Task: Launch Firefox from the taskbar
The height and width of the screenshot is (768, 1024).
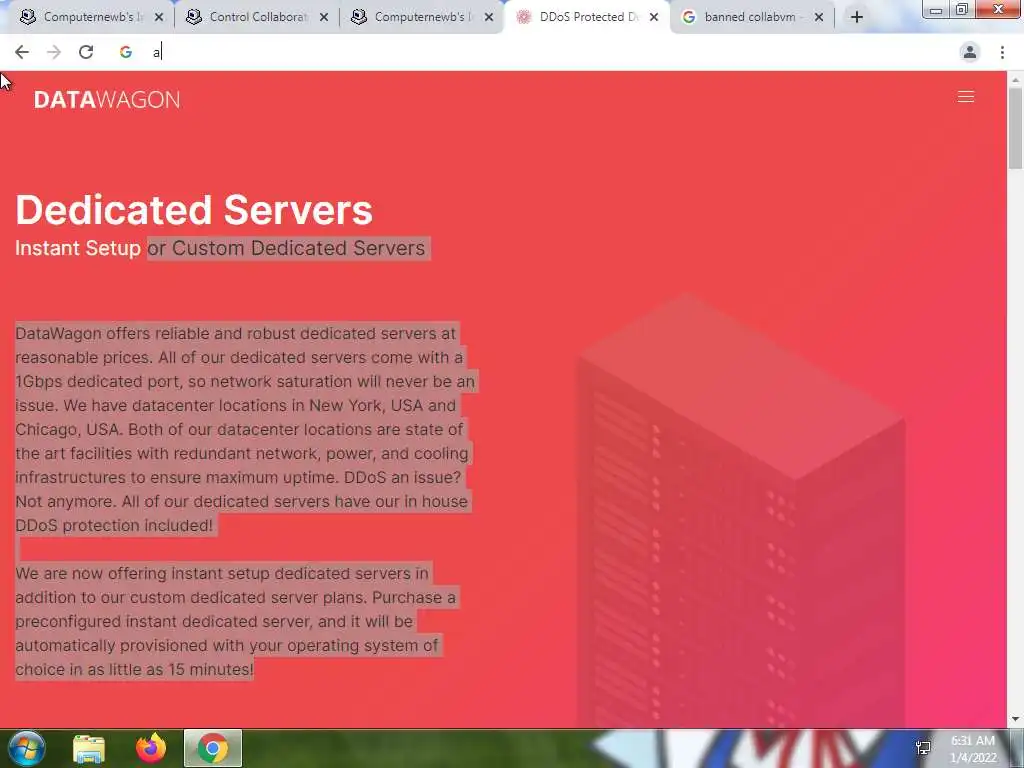Action: coord(151,748)
